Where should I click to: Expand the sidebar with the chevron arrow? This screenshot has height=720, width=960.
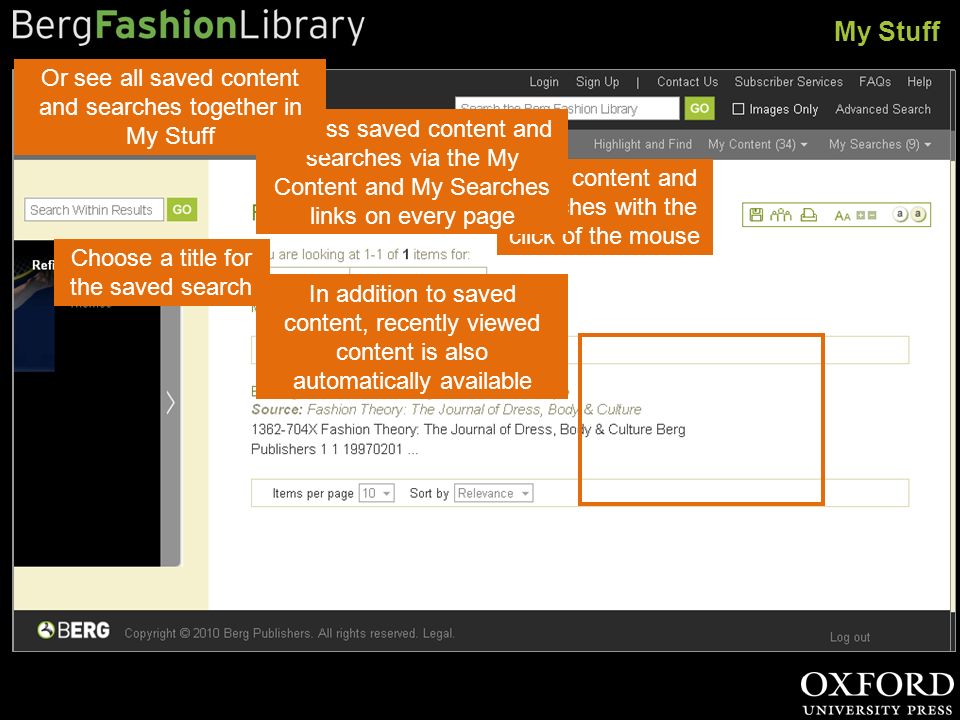(x=171, y=403)
